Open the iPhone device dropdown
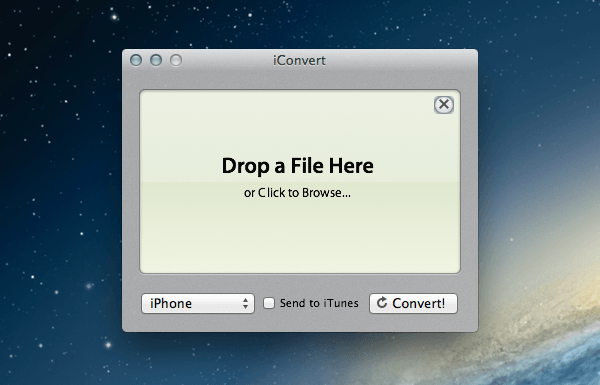The width and height of the screenshot is (600, 385). coord(198,303)
